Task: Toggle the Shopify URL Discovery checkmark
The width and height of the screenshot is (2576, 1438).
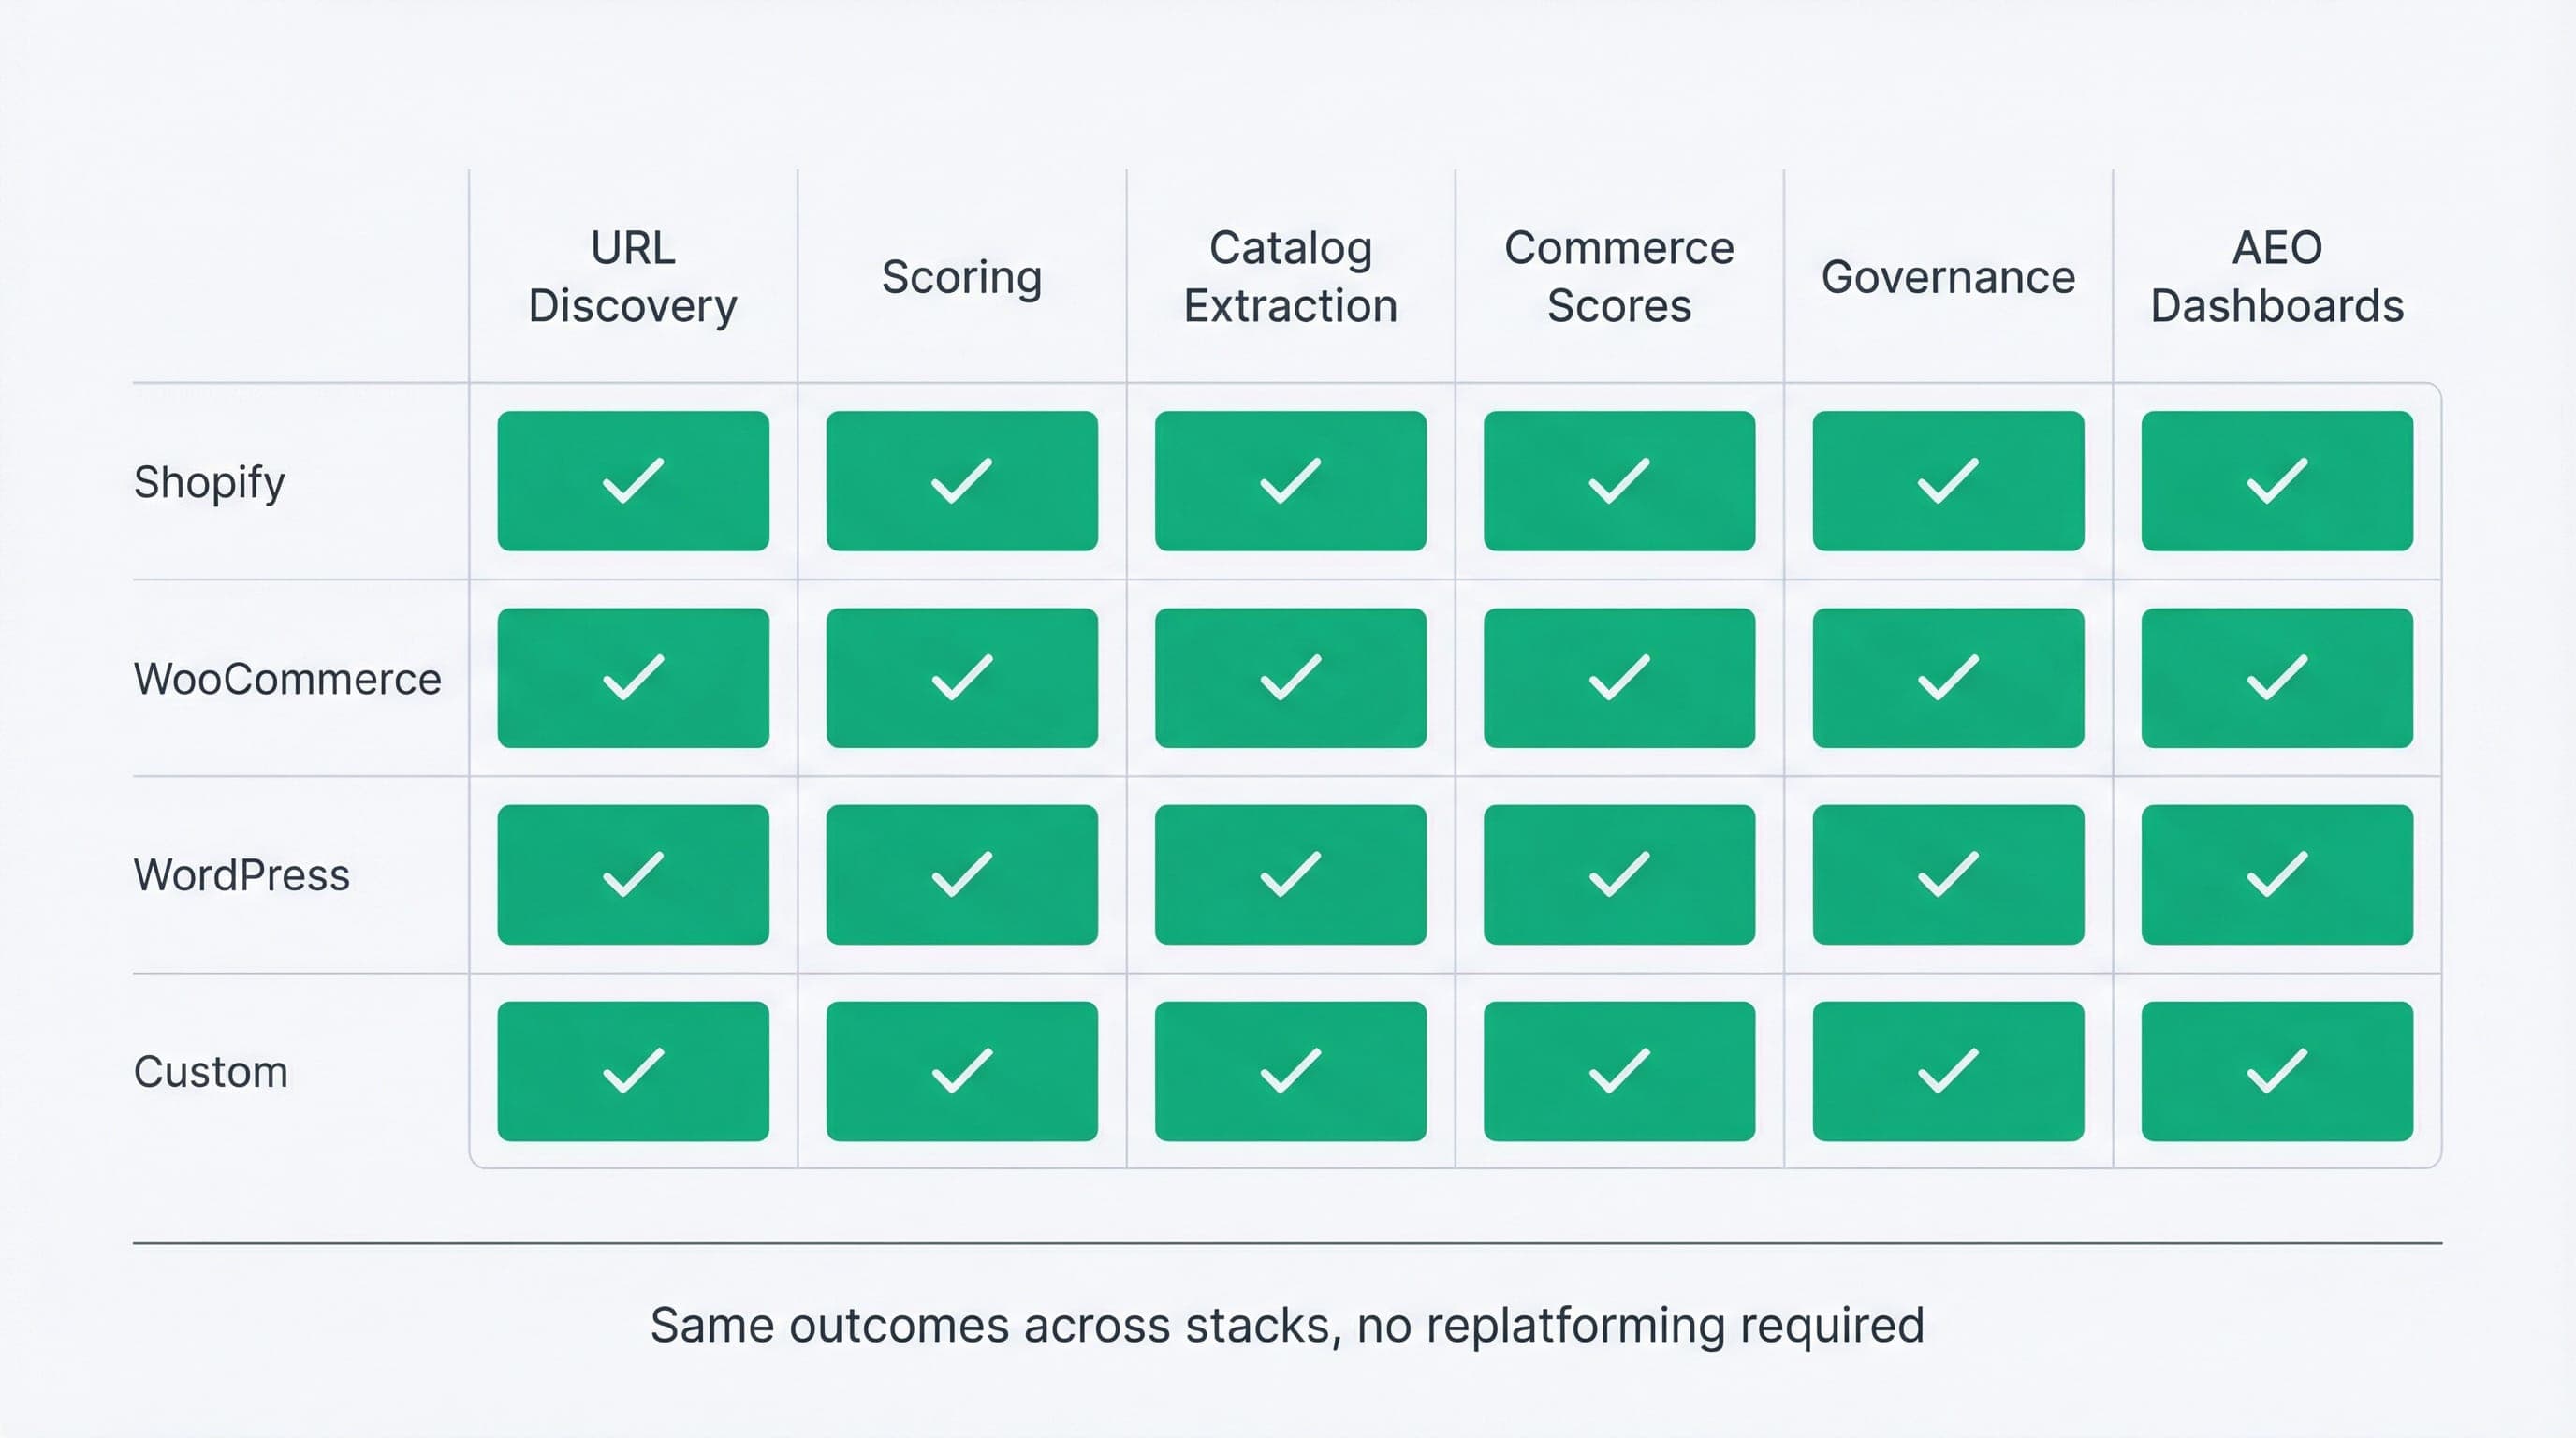Action: [633, 480]
